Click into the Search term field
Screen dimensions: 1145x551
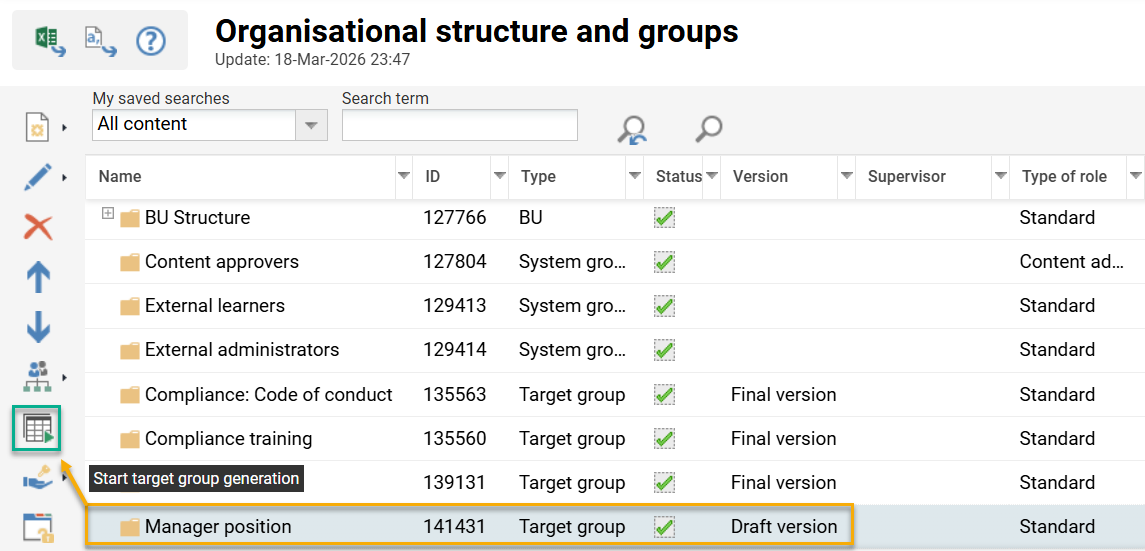click(x=459, y=125)
